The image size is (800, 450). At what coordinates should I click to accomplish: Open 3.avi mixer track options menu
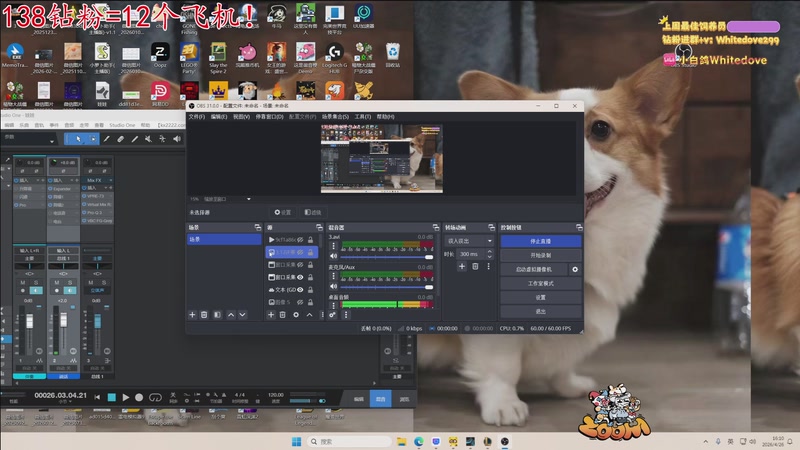(333, 246)
